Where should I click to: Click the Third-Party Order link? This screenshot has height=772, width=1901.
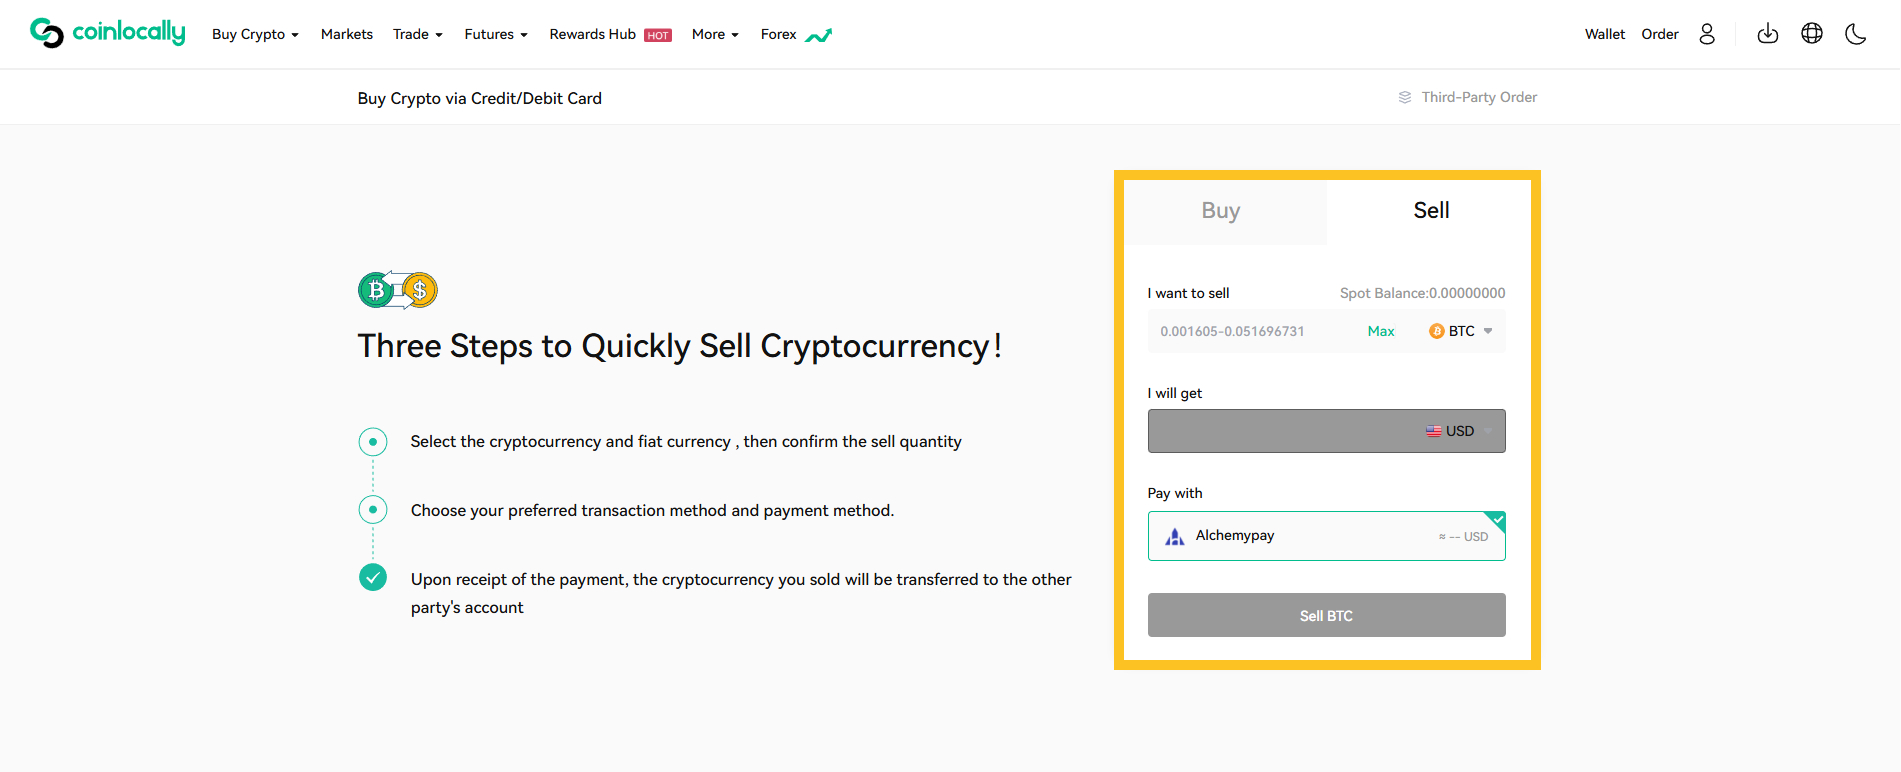pyautogui.click(x=1468, y=97)
